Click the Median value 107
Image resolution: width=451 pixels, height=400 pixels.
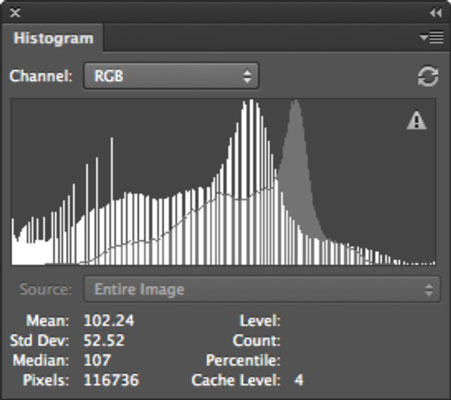97,360
